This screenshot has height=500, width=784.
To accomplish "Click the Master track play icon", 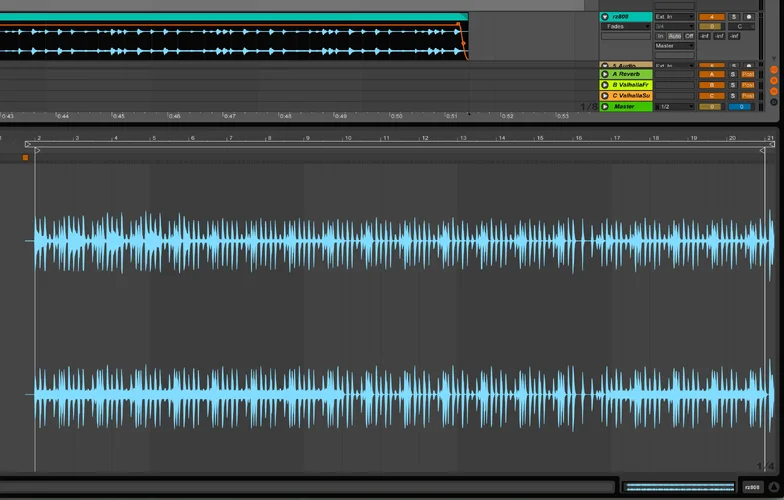I will point(605,106).
